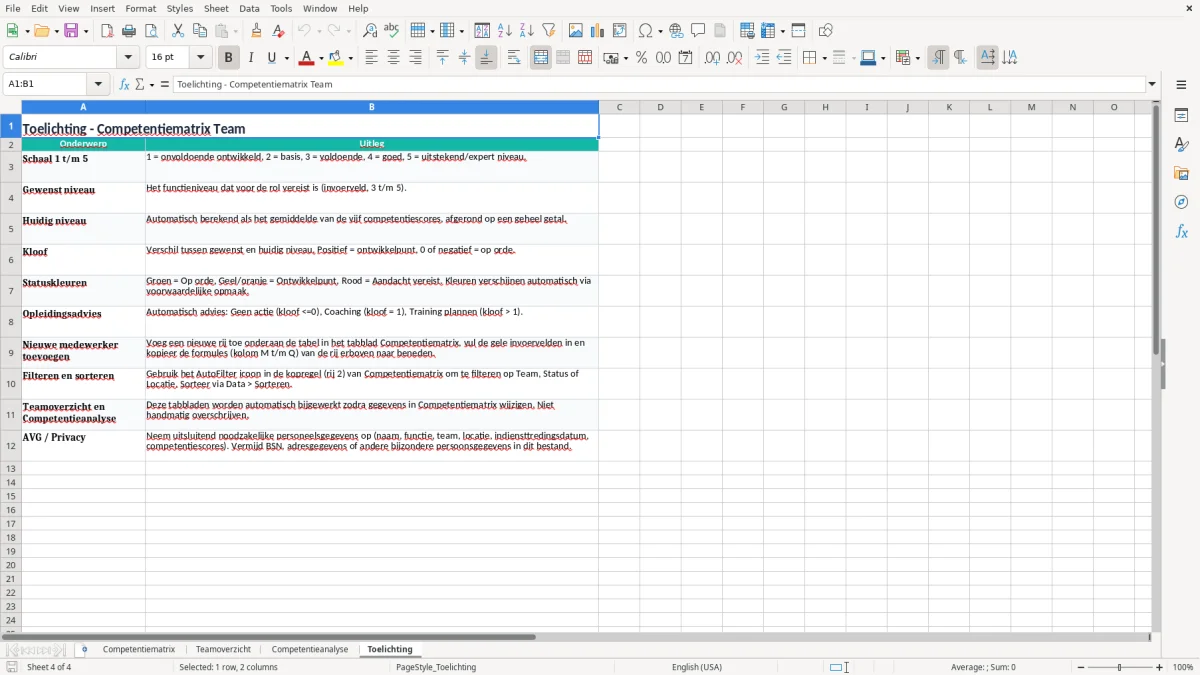Expand the Calibri font name dropdown

click(128, 58)
